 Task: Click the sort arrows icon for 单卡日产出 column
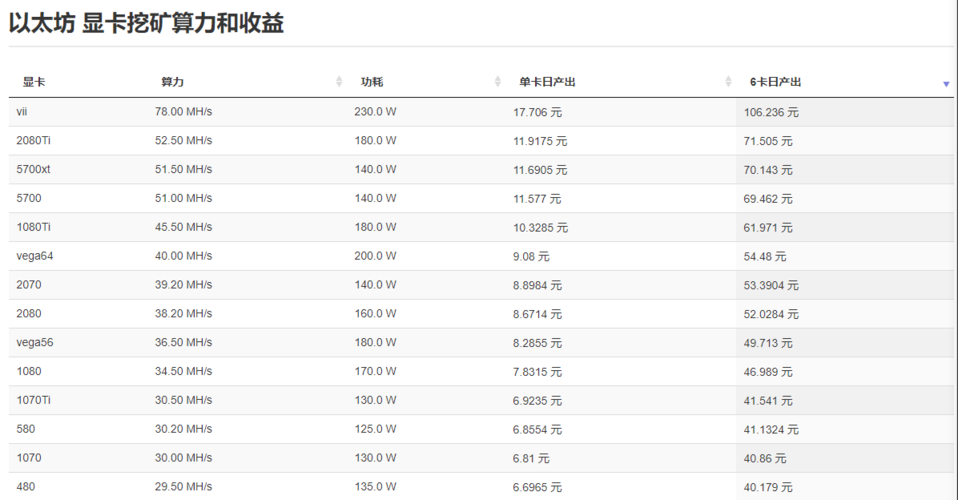click(728, 82)
